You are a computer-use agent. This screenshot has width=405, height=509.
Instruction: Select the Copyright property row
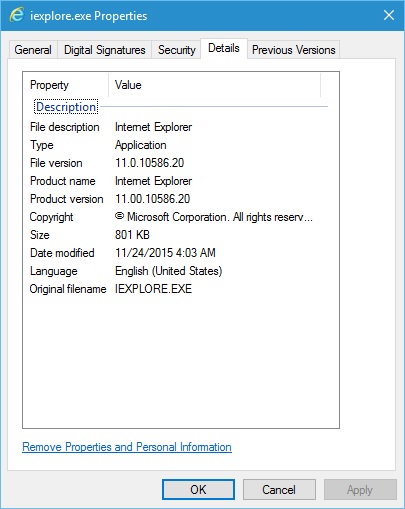[x=179, y=217]
